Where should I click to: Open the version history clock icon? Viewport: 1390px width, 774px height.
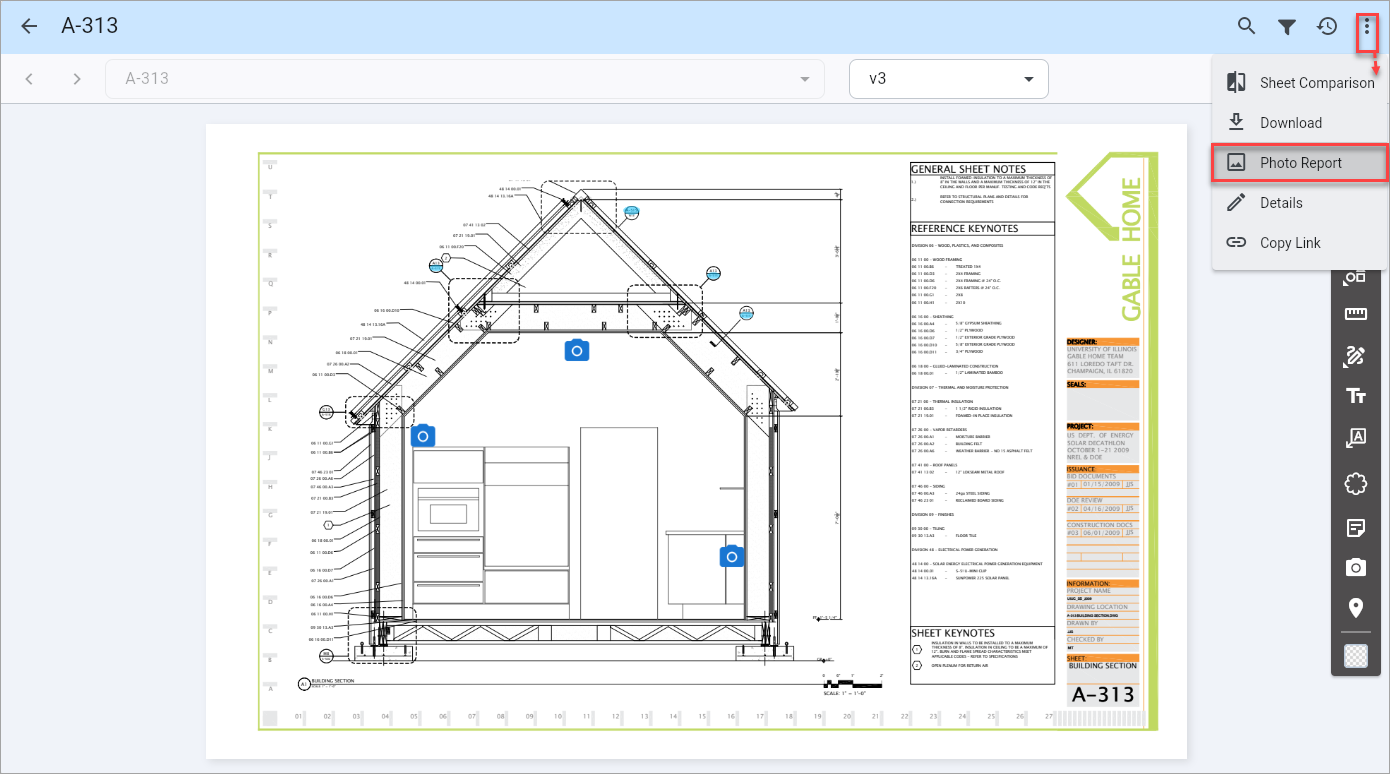click(1327, 26)
